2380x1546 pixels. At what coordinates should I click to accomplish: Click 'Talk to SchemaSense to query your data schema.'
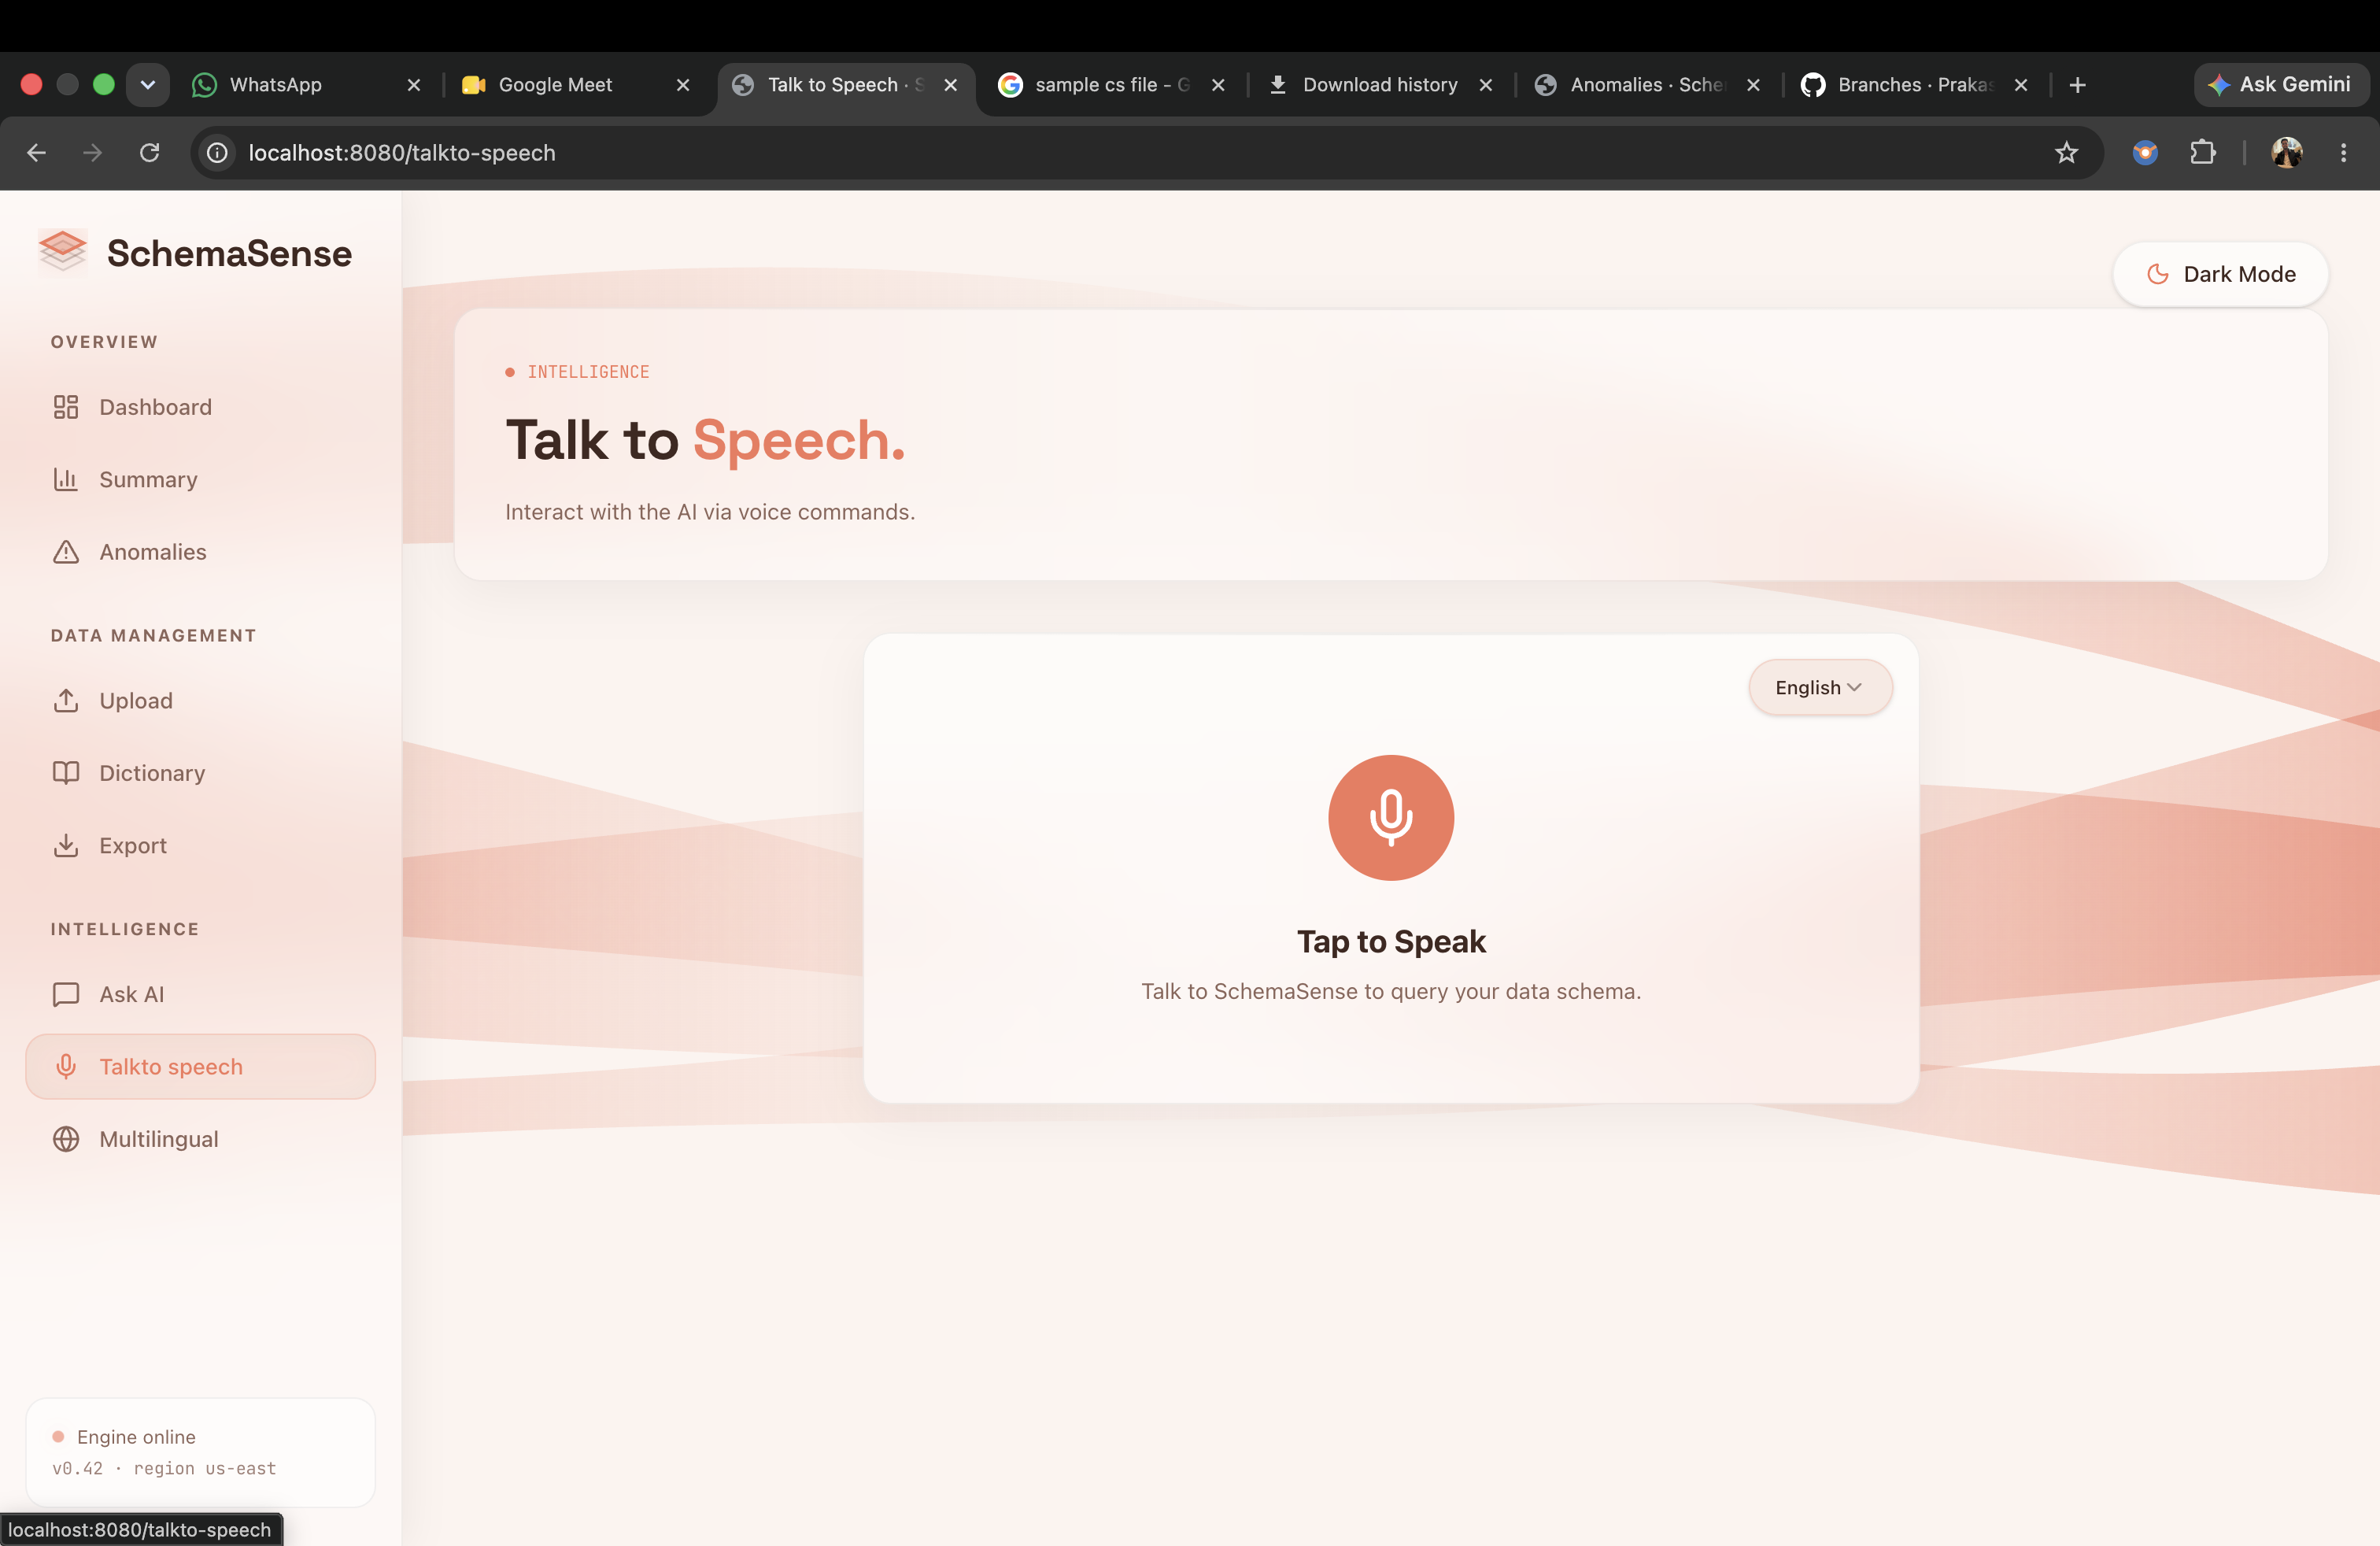click(1391, 991)
